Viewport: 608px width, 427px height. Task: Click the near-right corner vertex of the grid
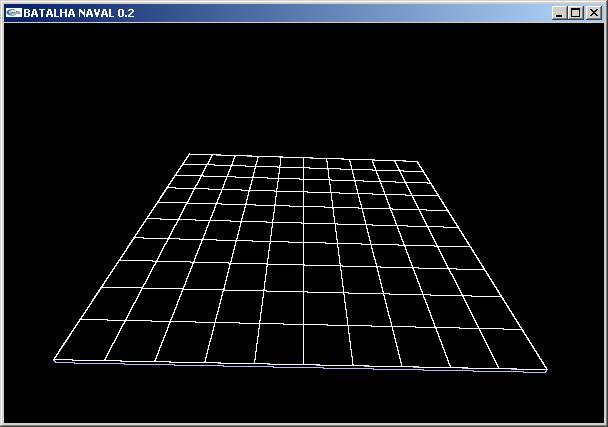click(547, 370)
